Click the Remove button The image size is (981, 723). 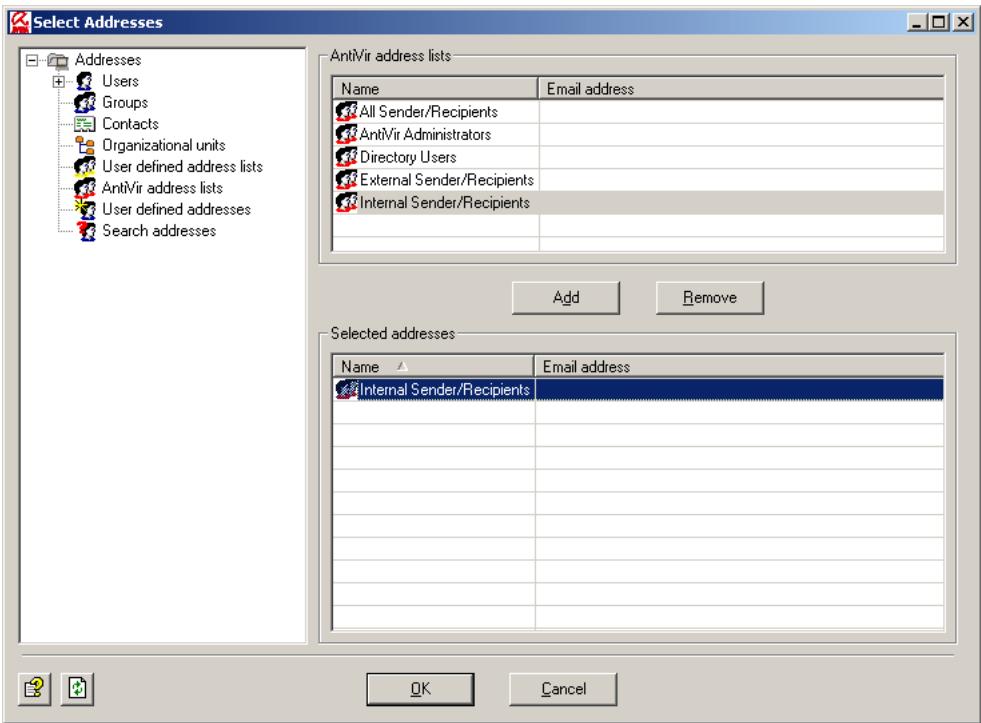tap(709, 298)
